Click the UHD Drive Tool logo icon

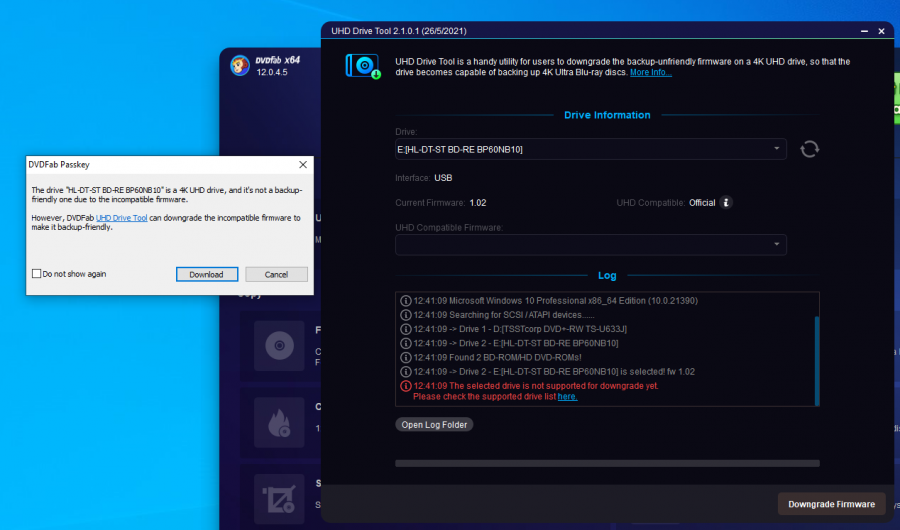(363, 67)
